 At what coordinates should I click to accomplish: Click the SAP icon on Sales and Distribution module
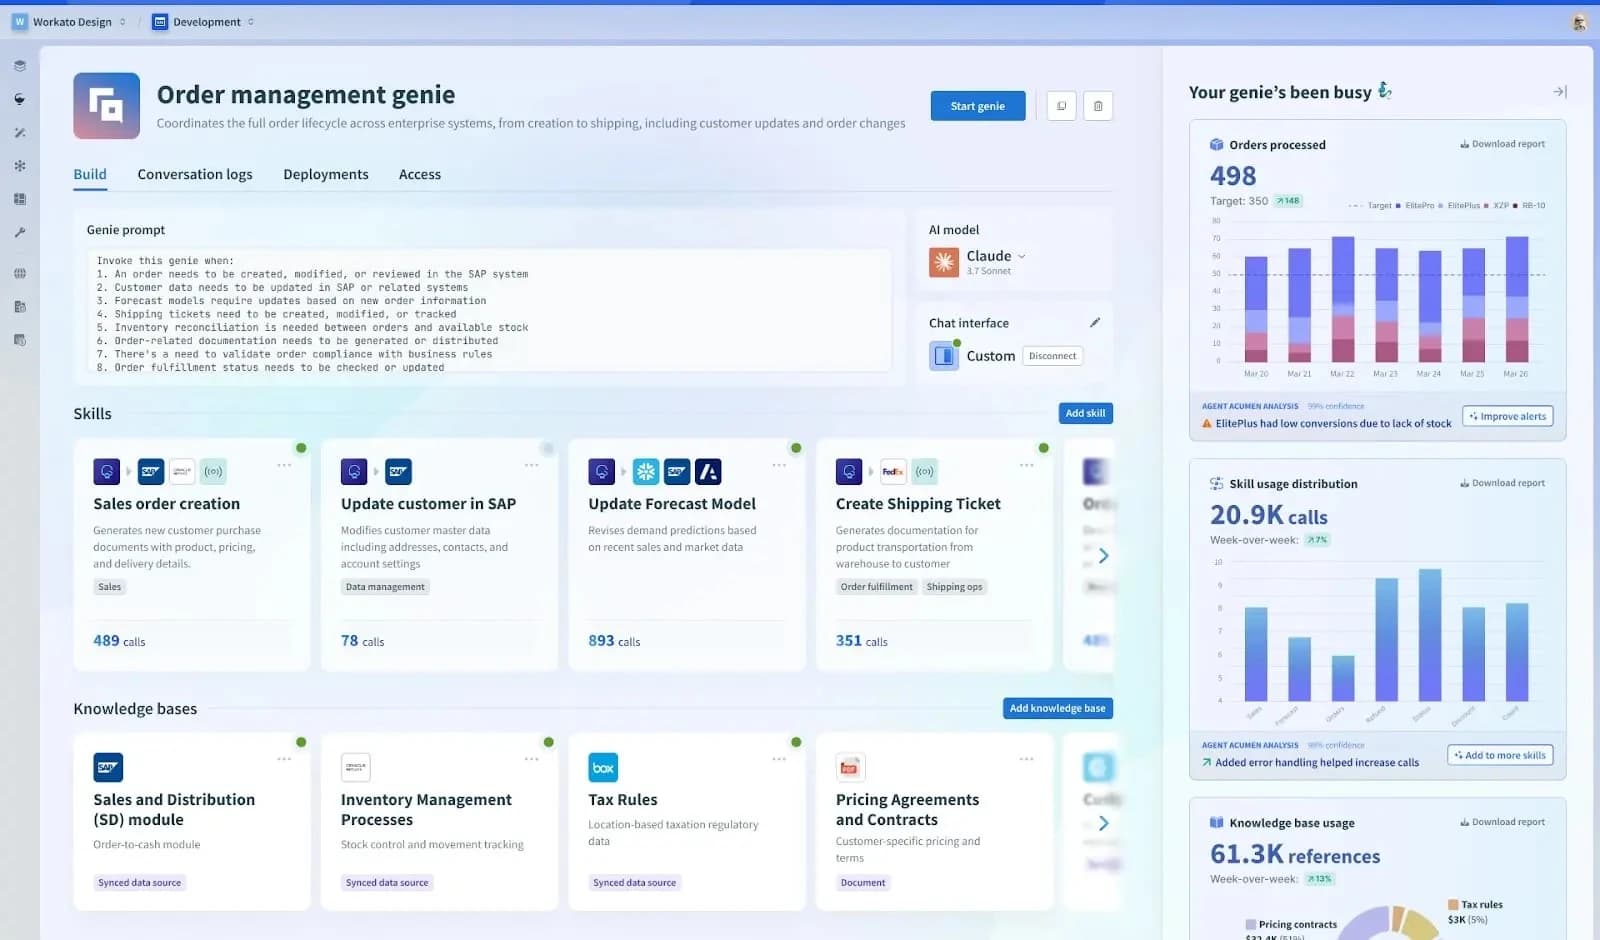108,767
